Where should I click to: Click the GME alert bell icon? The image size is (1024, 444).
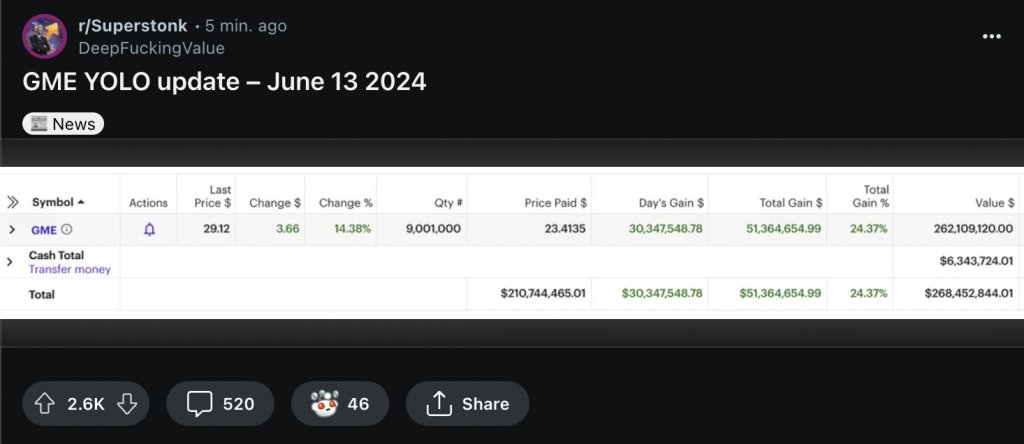pos(149,229)
